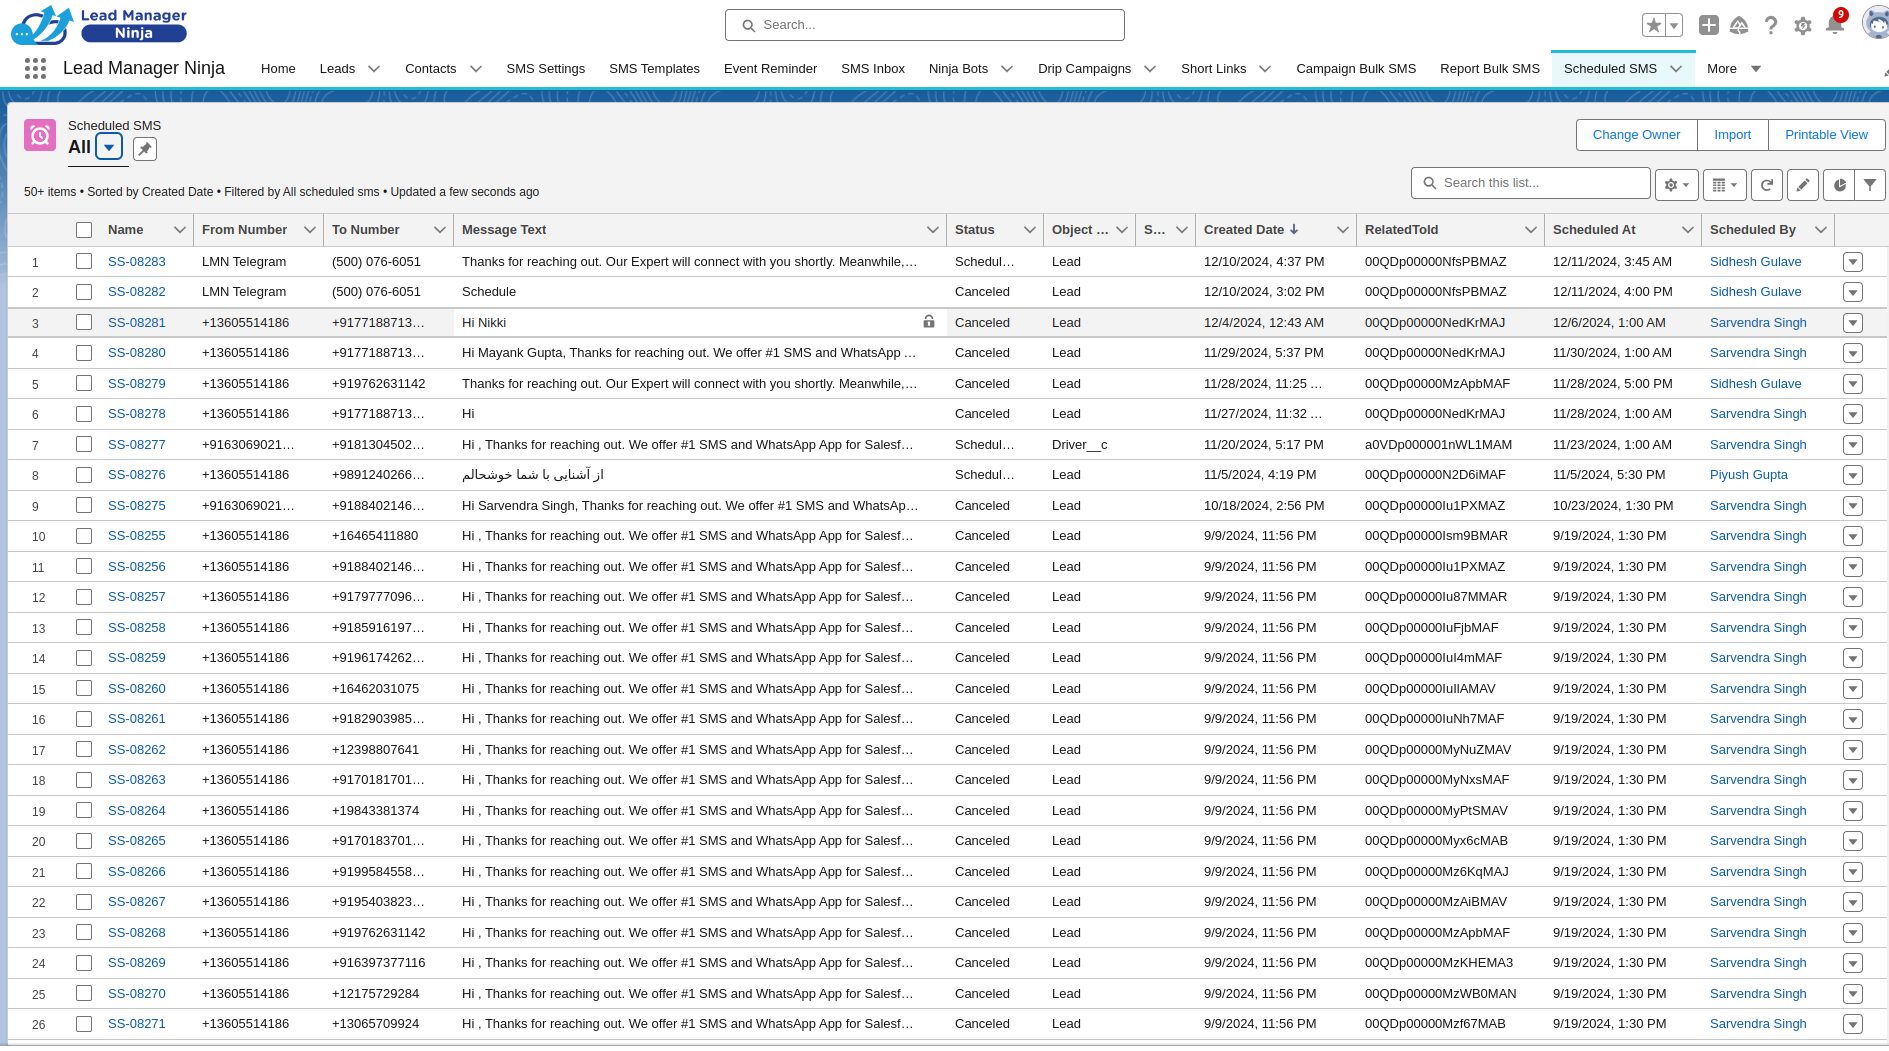Click the global create plus icon
The height and width of the screenshot is (1051, 1889).
[x=1709, y=25]
